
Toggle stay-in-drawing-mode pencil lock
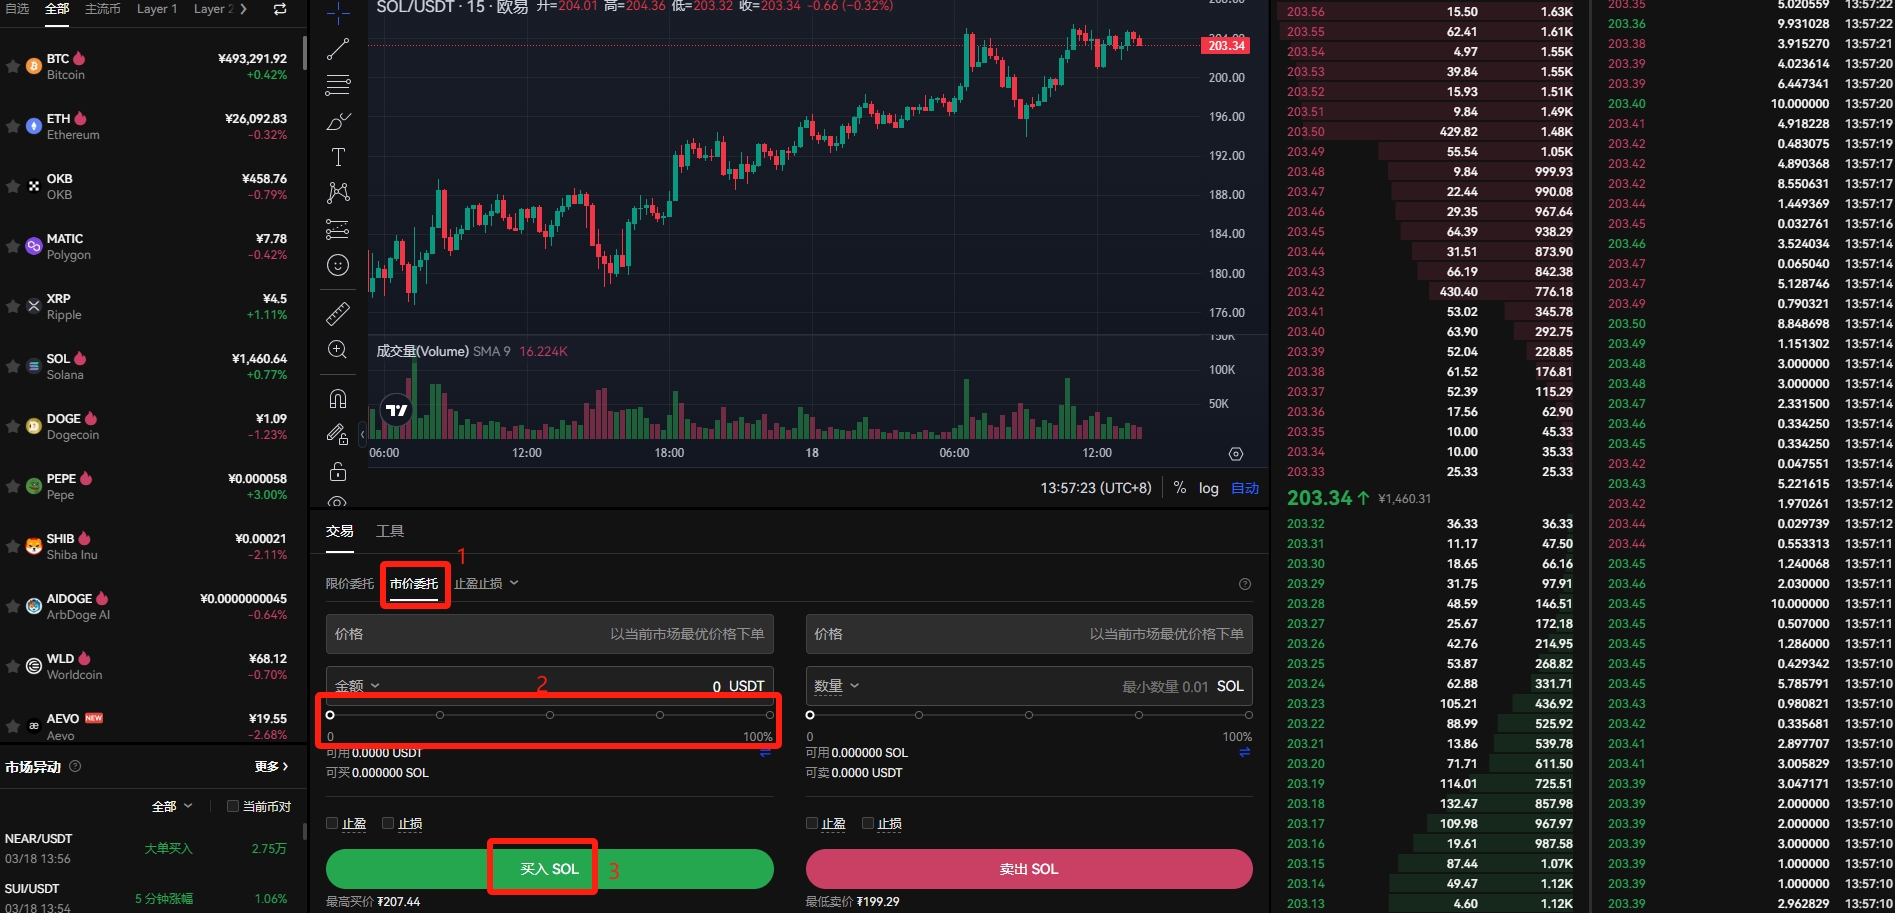338,434
